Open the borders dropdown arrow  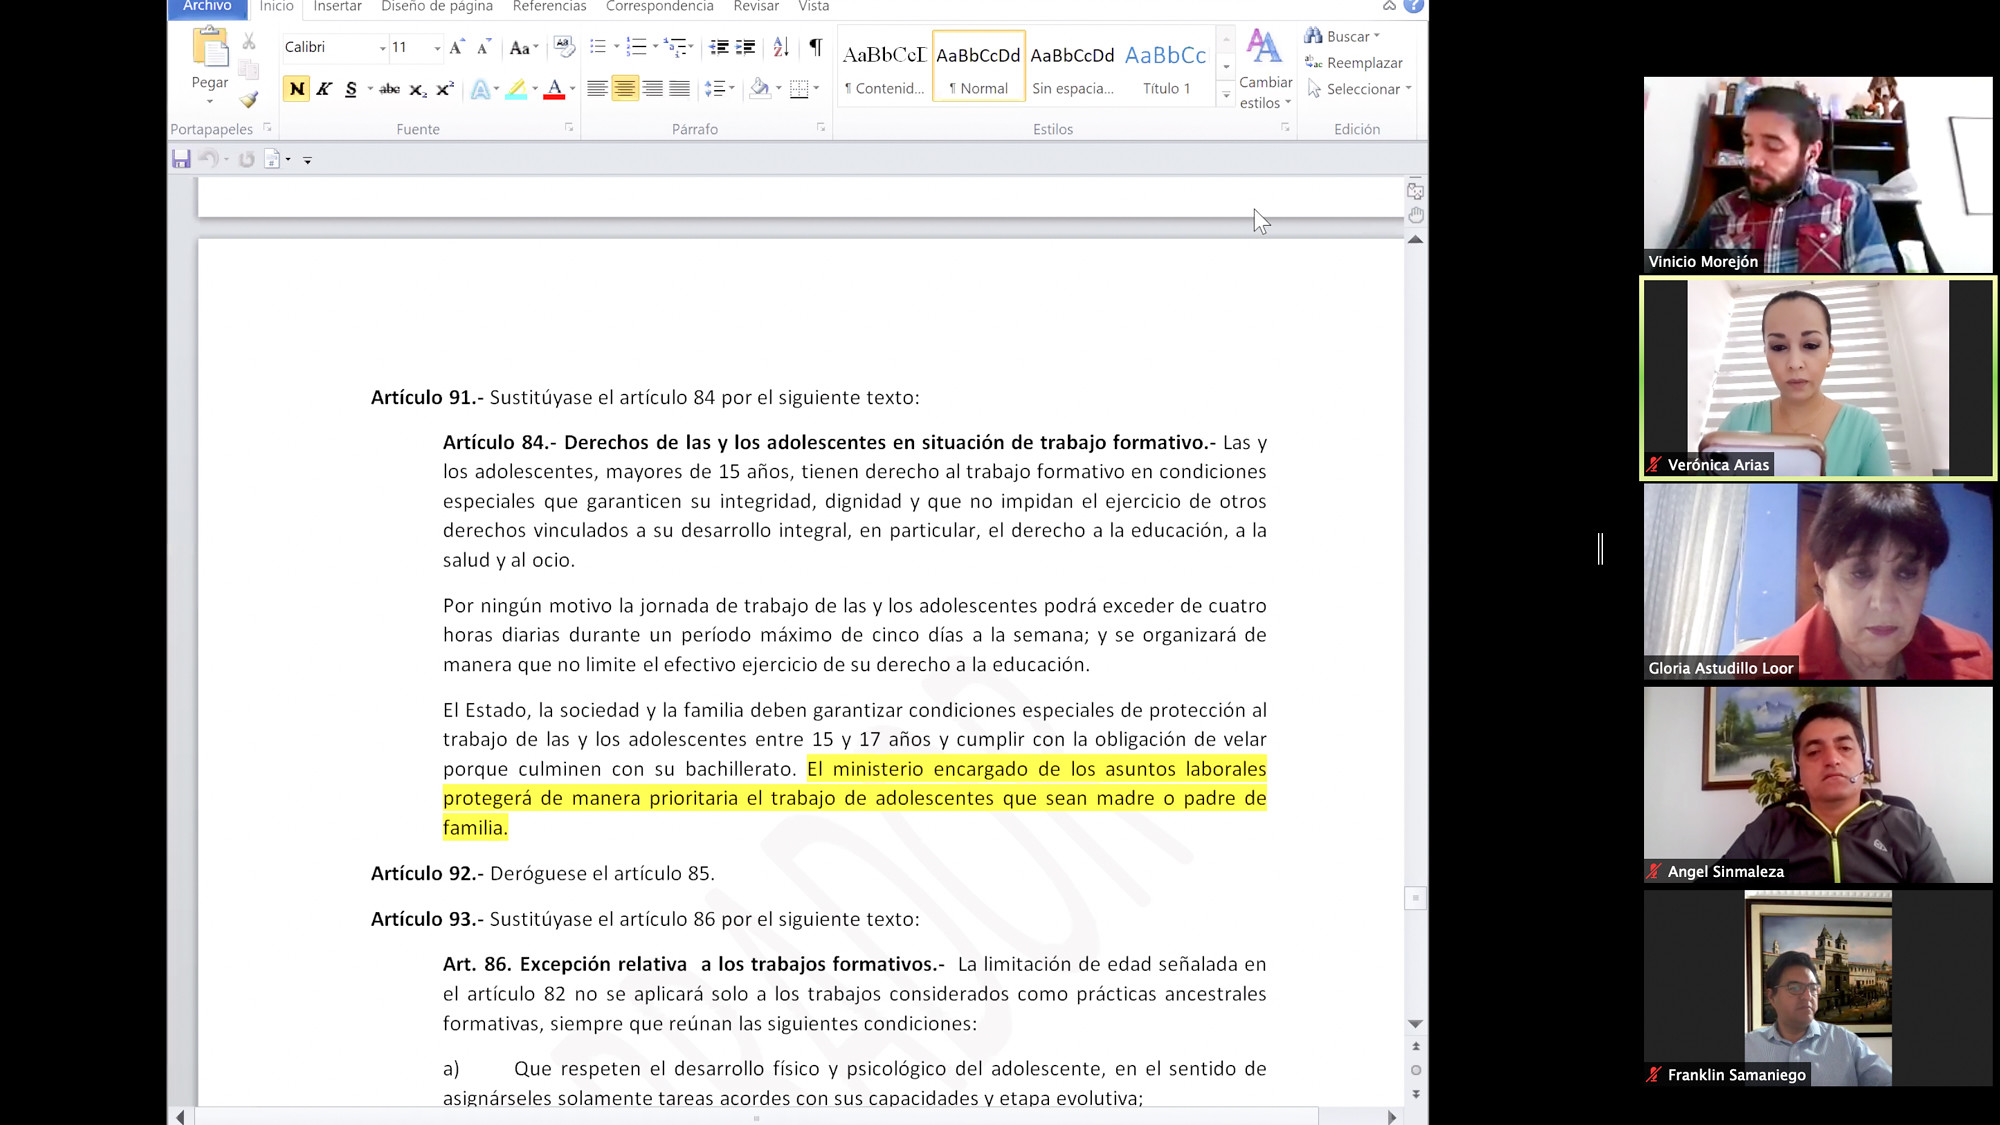(817, 89)
